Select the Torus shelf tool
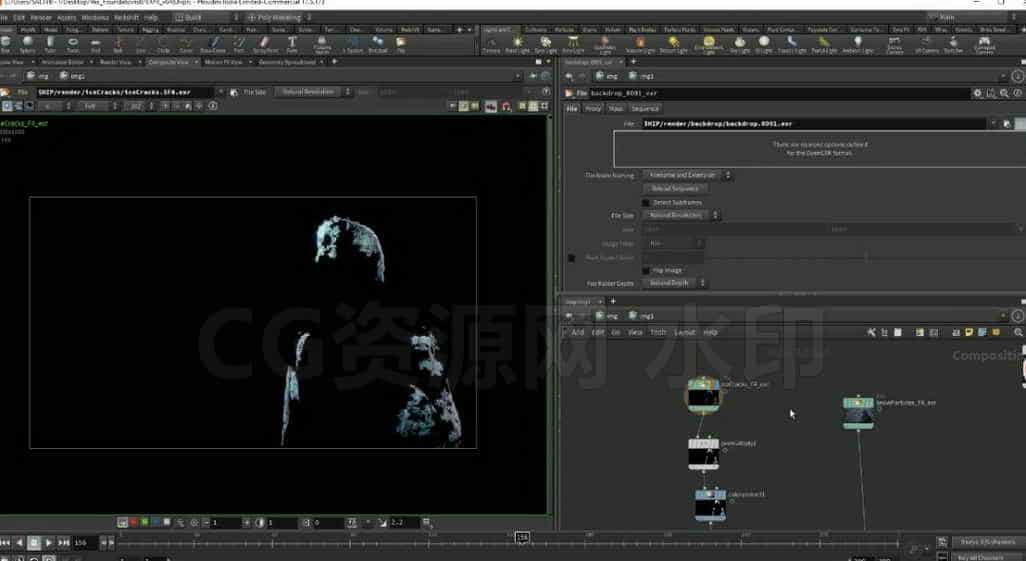Screen dimensions: 1026x561 click(x=73, y=45)
